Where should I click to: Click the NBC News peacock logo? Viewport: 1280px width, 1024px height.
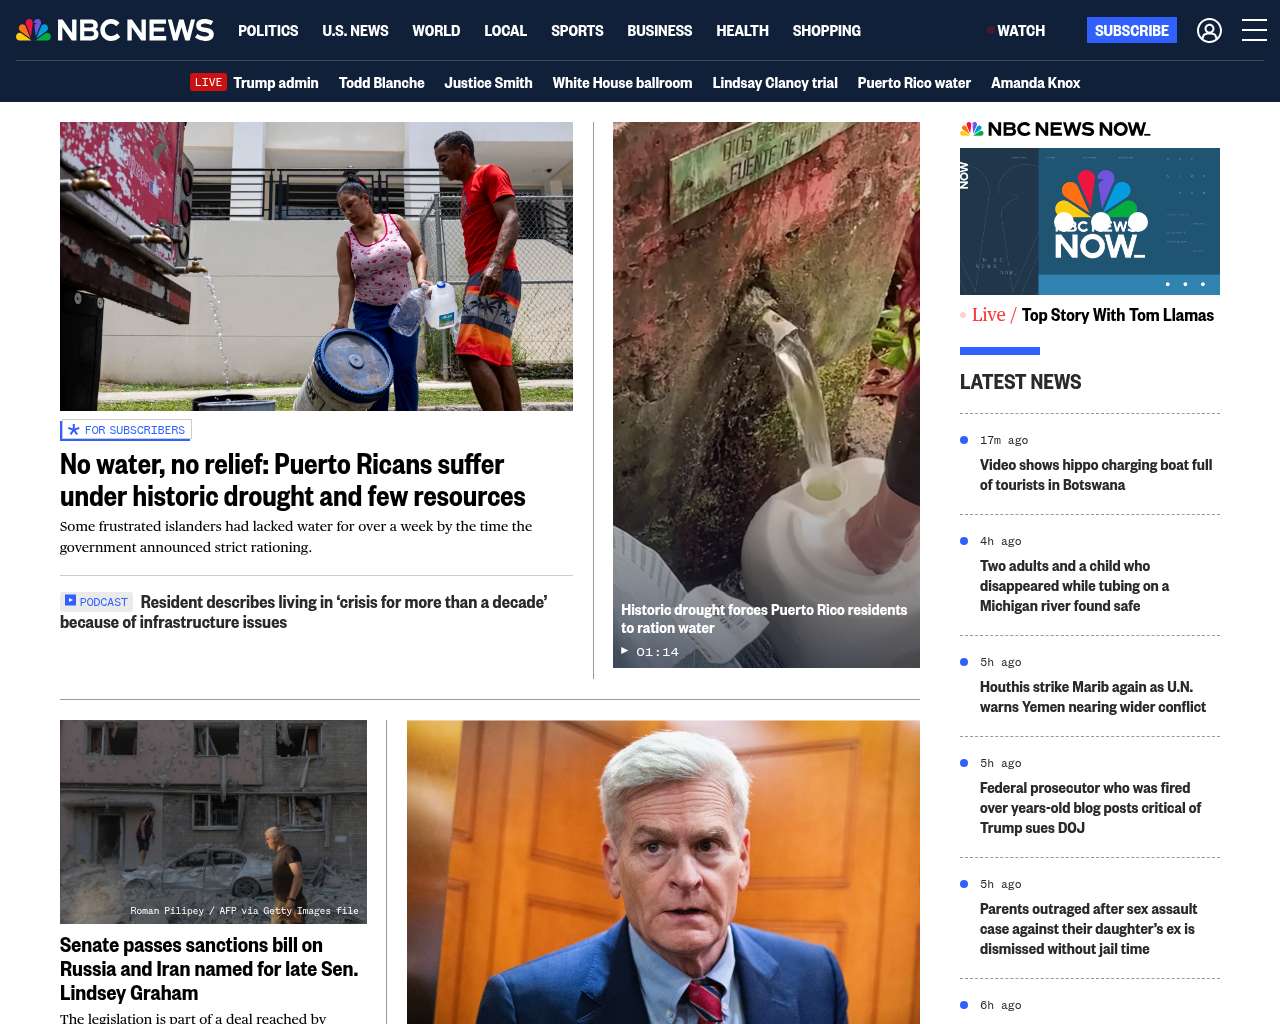[115, 30]
